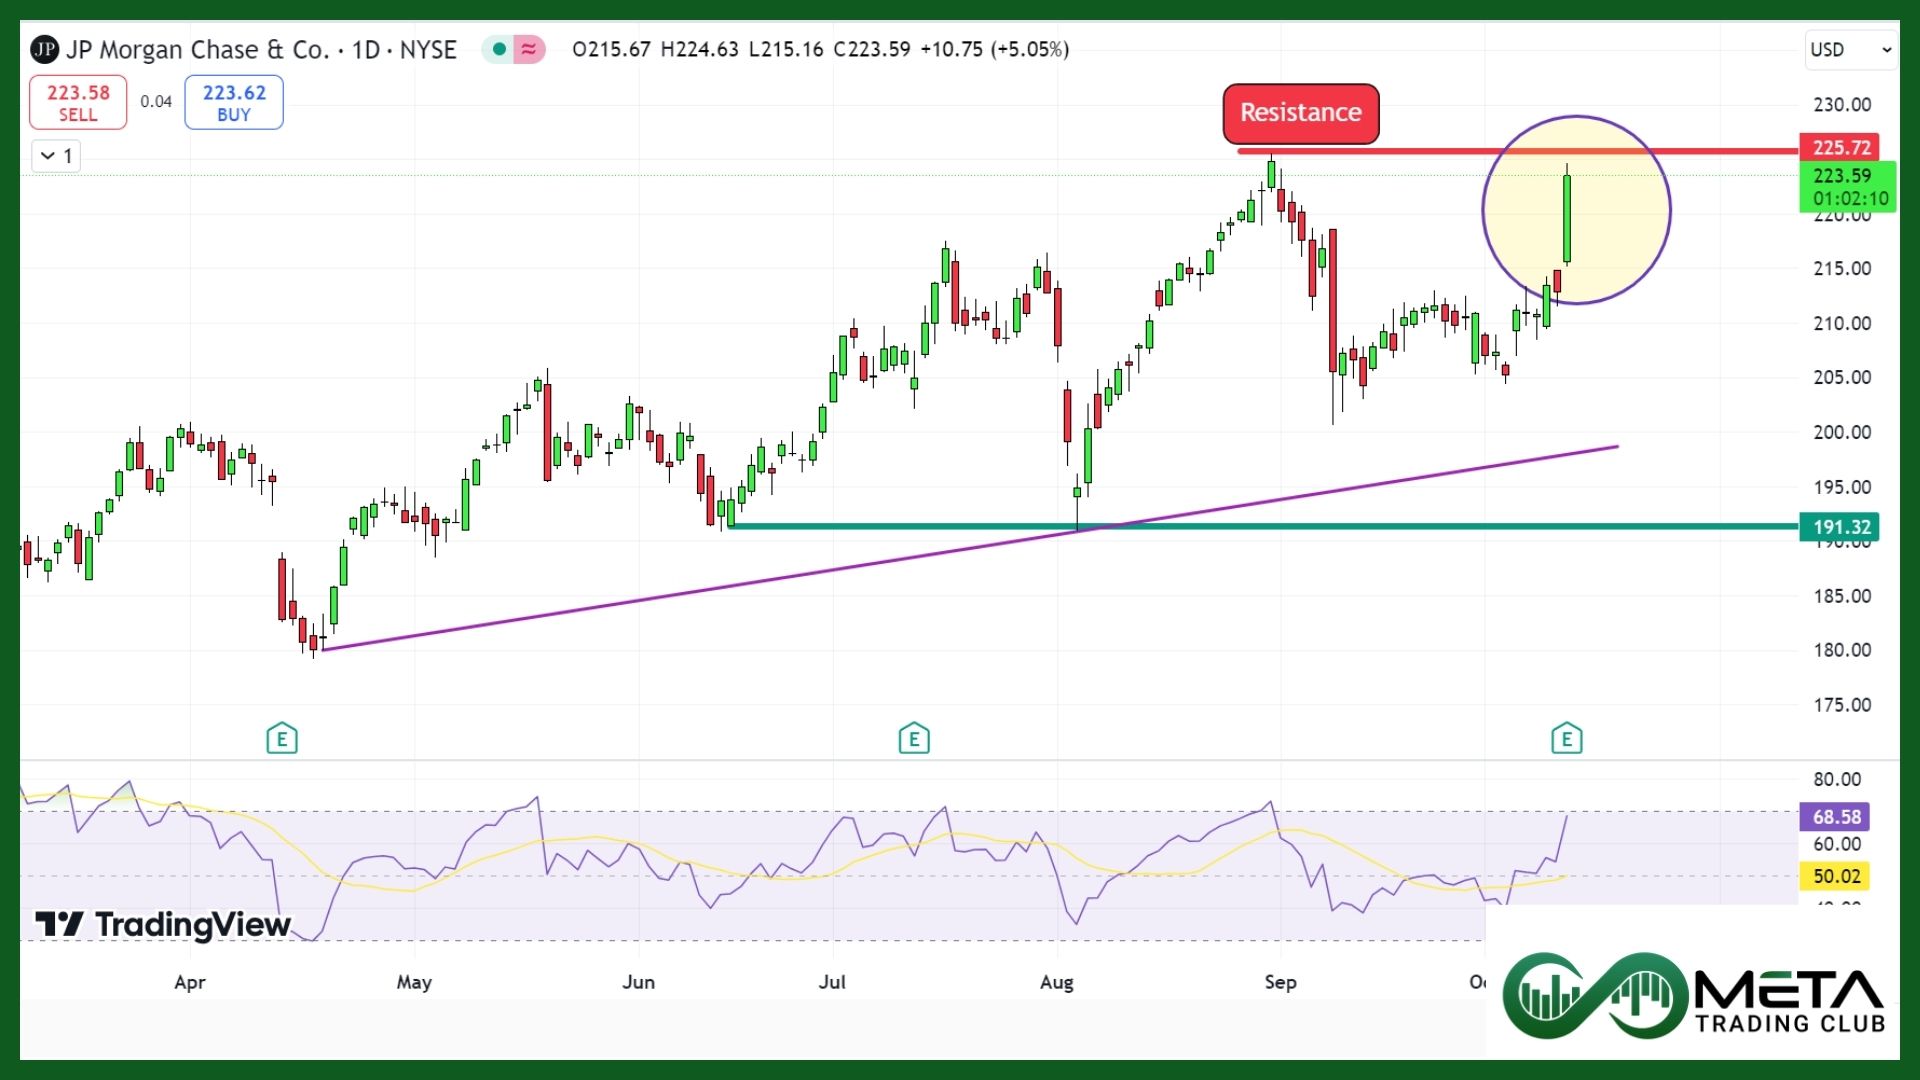Collapse the indicator legend chevron

(x=48, y=156)
